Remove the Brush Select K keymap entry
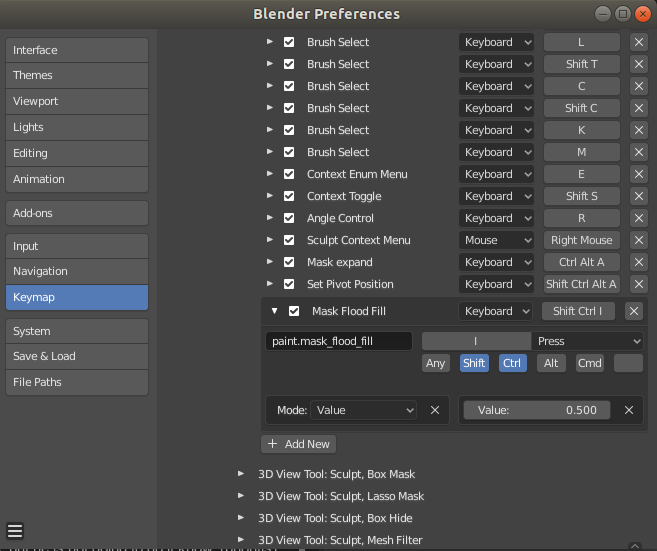The width and height of the screenshot is (657, 551). click(639, 130)
